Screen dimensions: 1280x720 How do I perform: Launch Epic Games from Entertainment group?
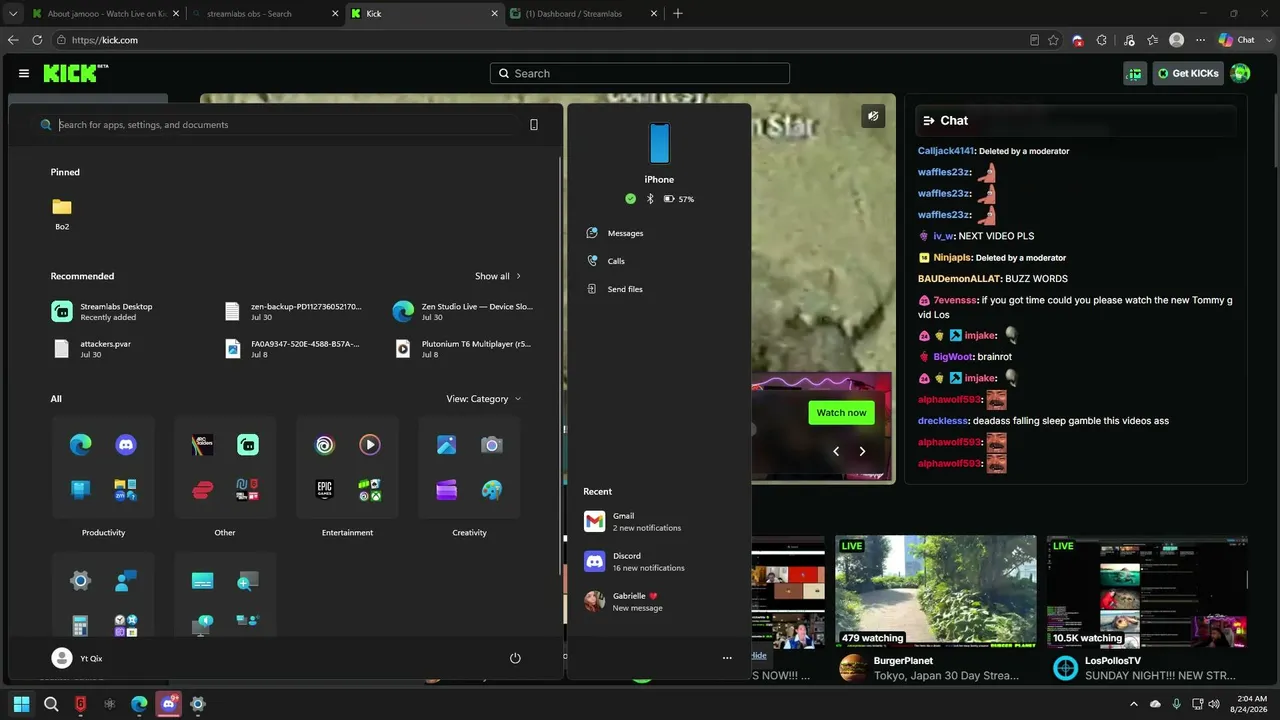point(325,490)
